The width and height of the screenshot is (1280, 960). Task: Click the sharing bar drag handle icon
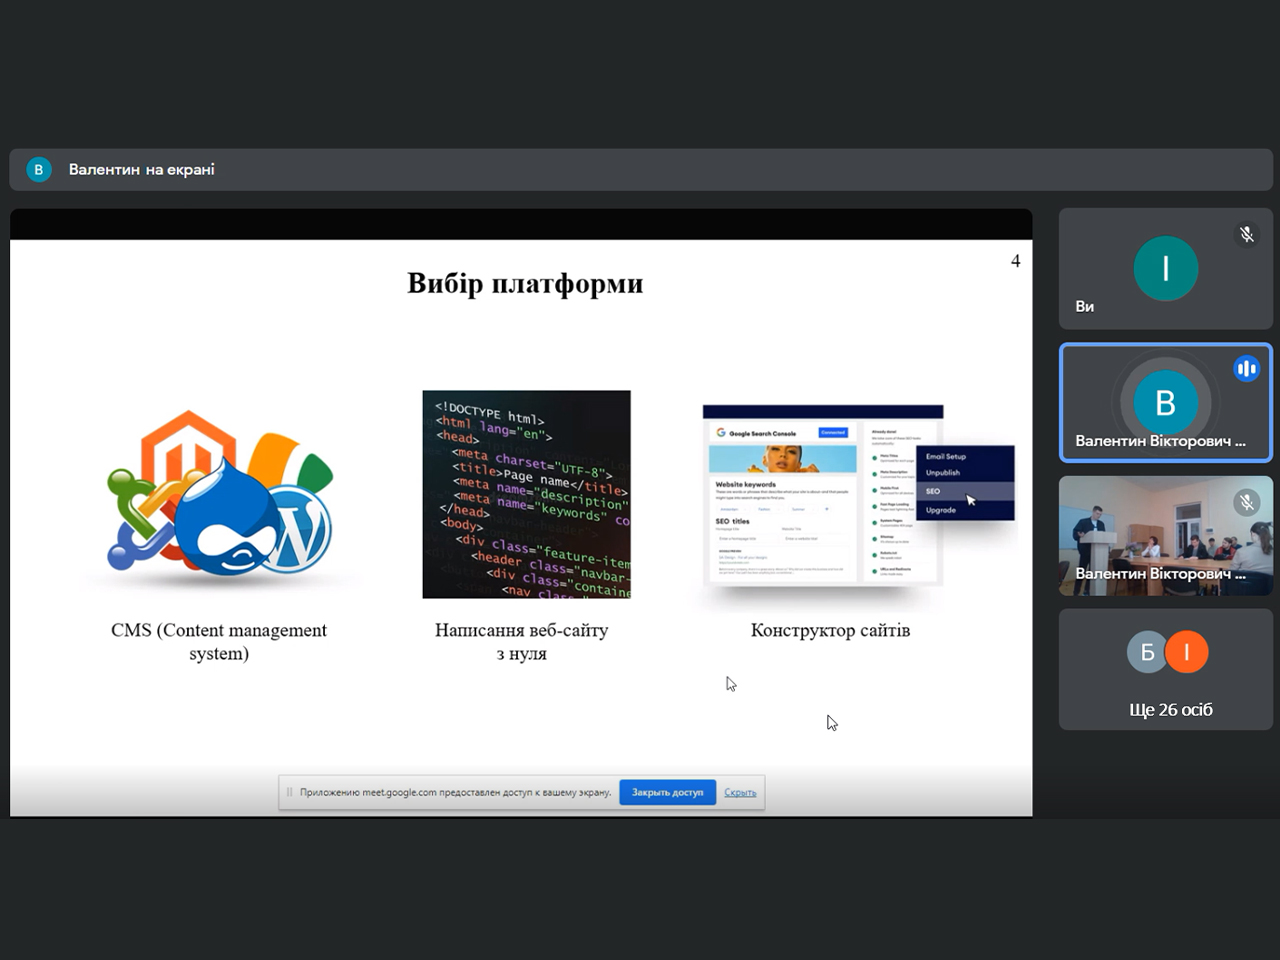[x=289, y=792]
